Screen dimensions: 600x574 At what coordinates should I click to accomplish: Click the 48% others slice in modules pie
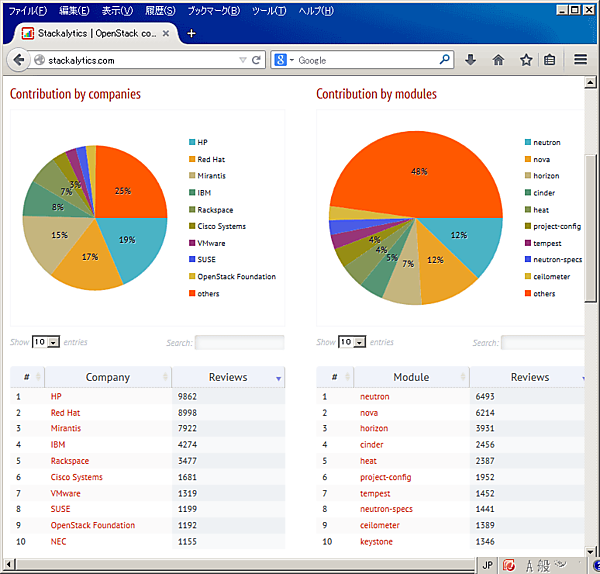click(x=417, y=172)
